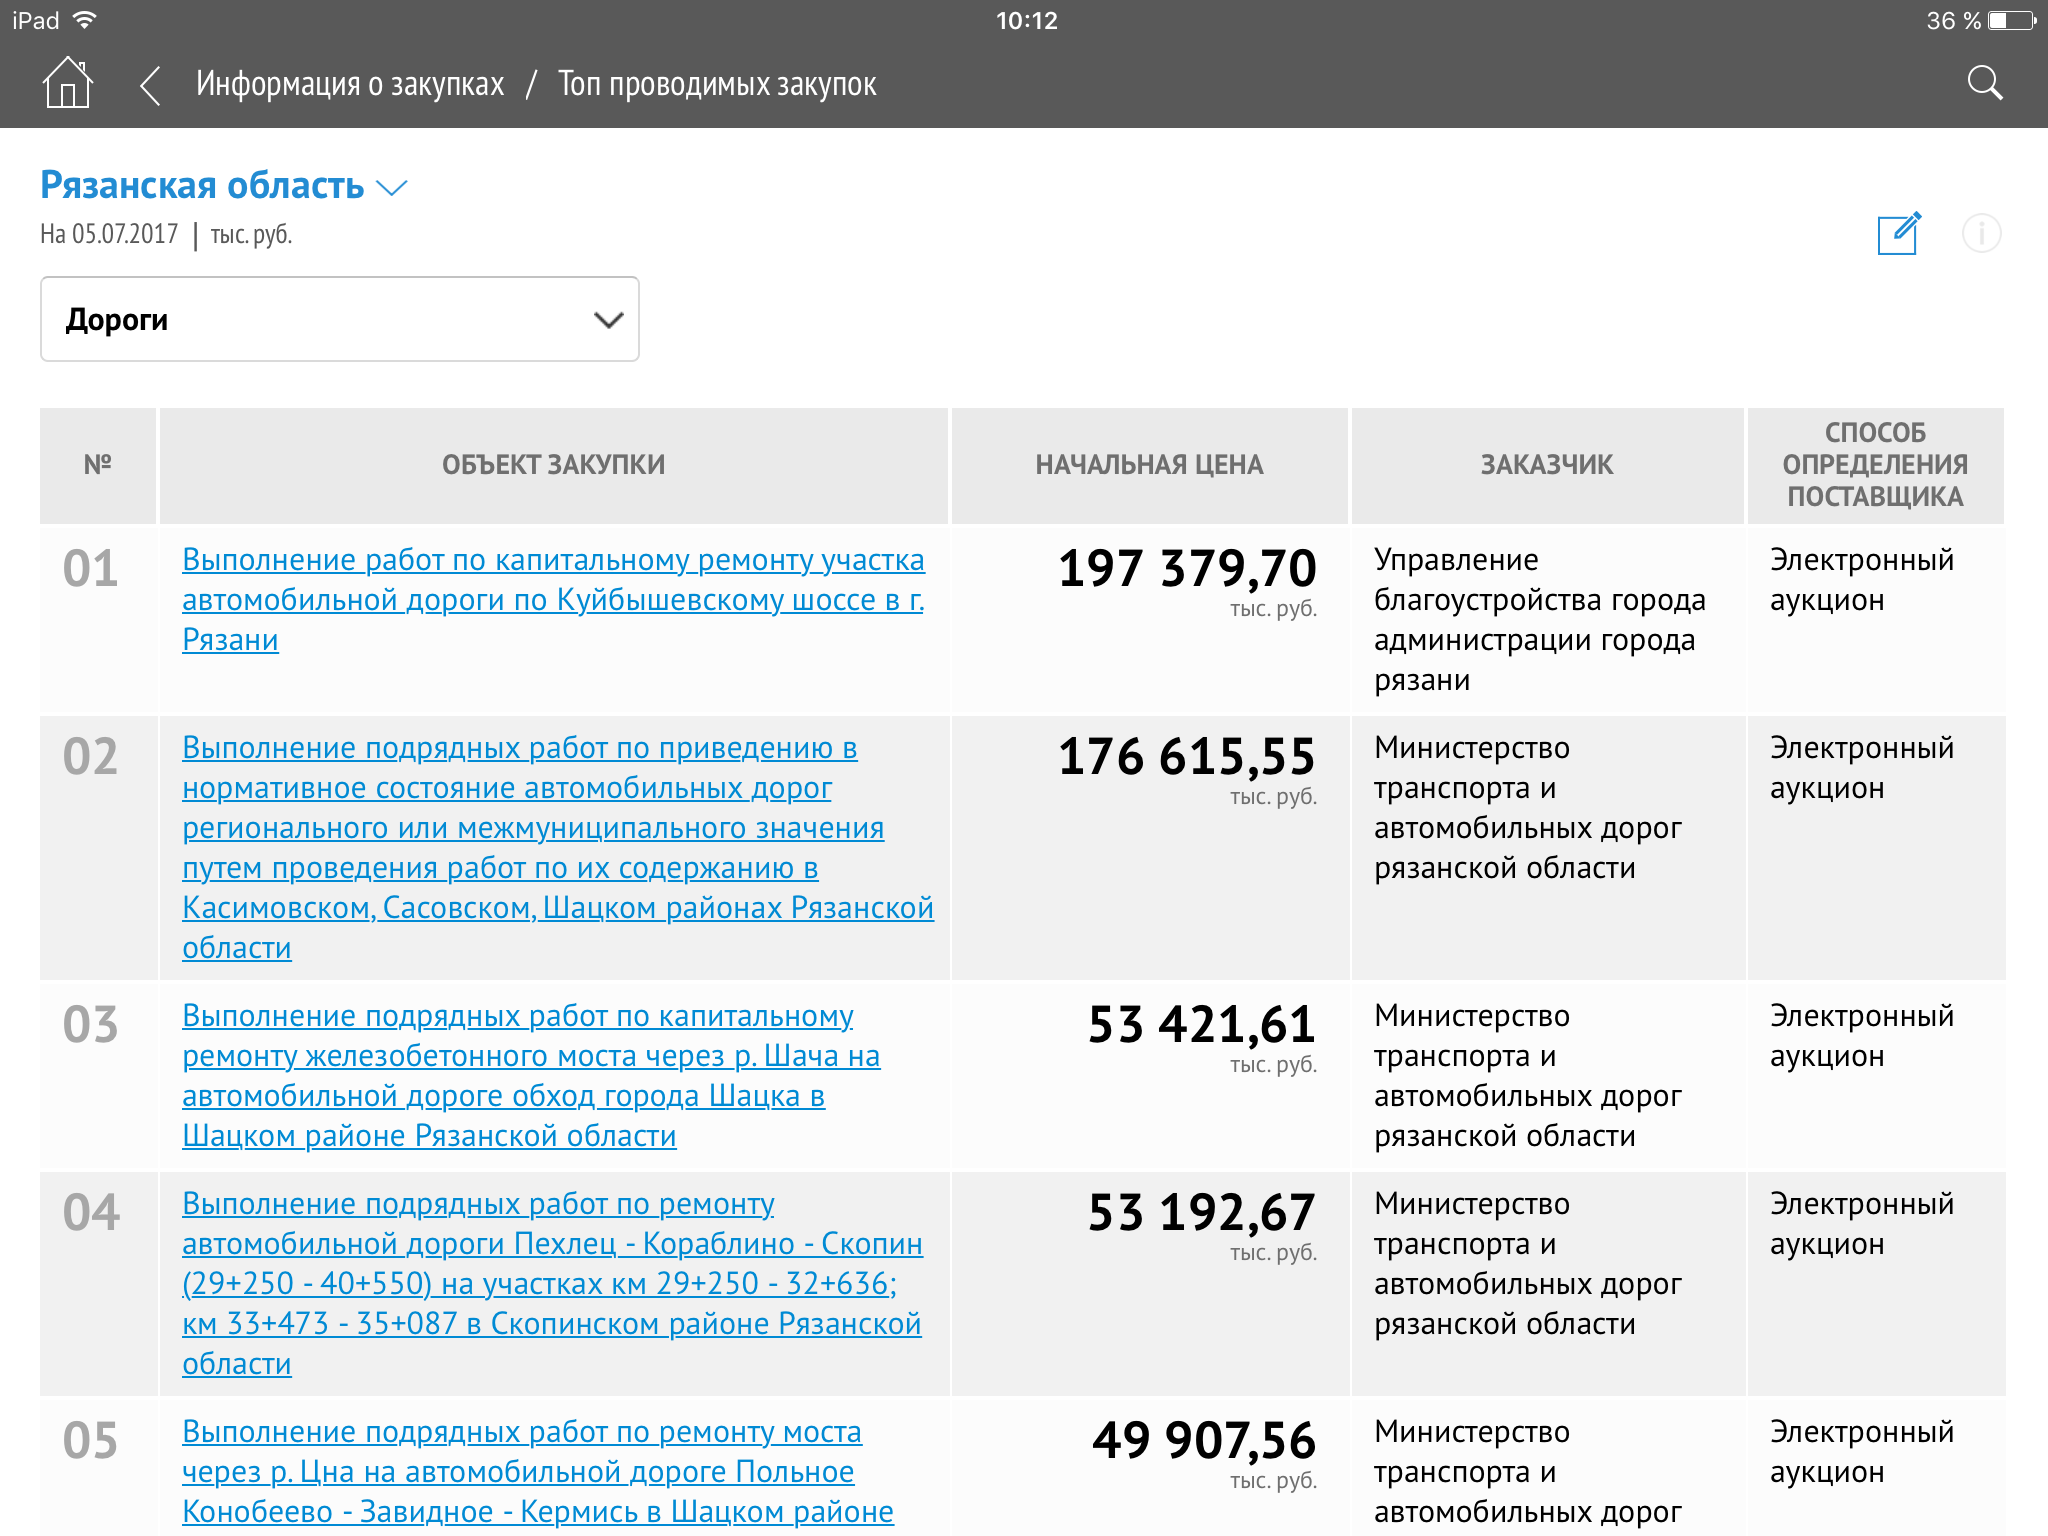Open the Дороги category dropdown

pyautogui.click(x=340, y=319)
